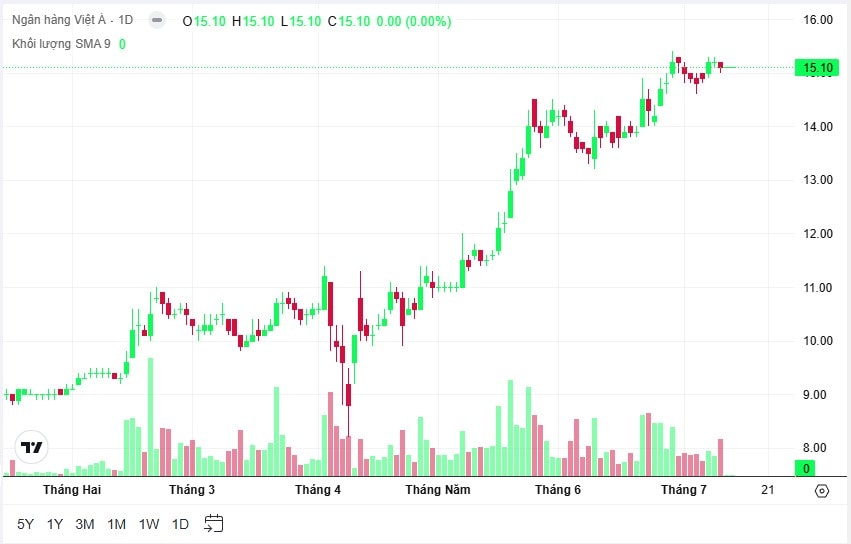Click the 1D interval label beside symbol name

click(125, 20)
